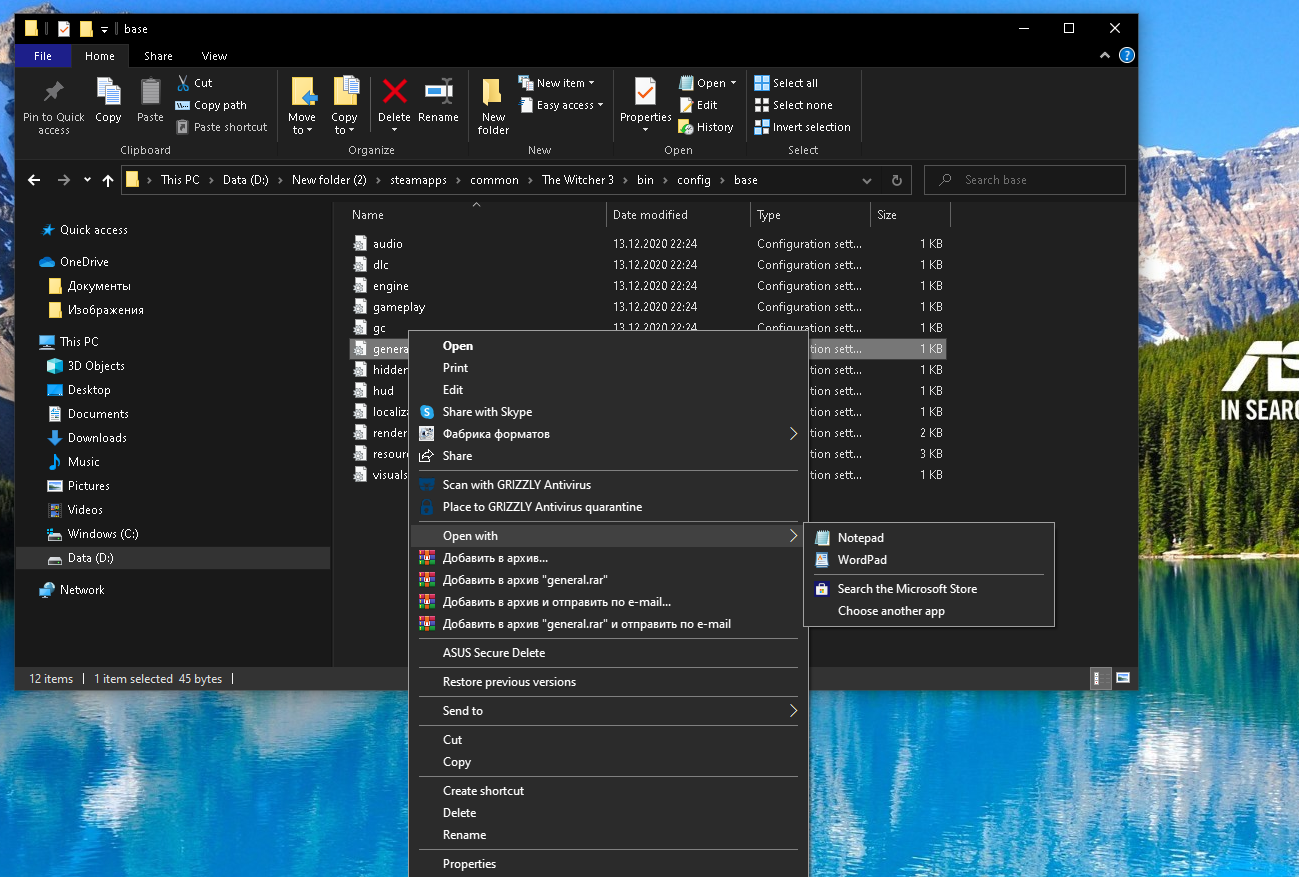Open the blue Help question mark
This screenshot has width=1299, height=877.
point(1127,56)
